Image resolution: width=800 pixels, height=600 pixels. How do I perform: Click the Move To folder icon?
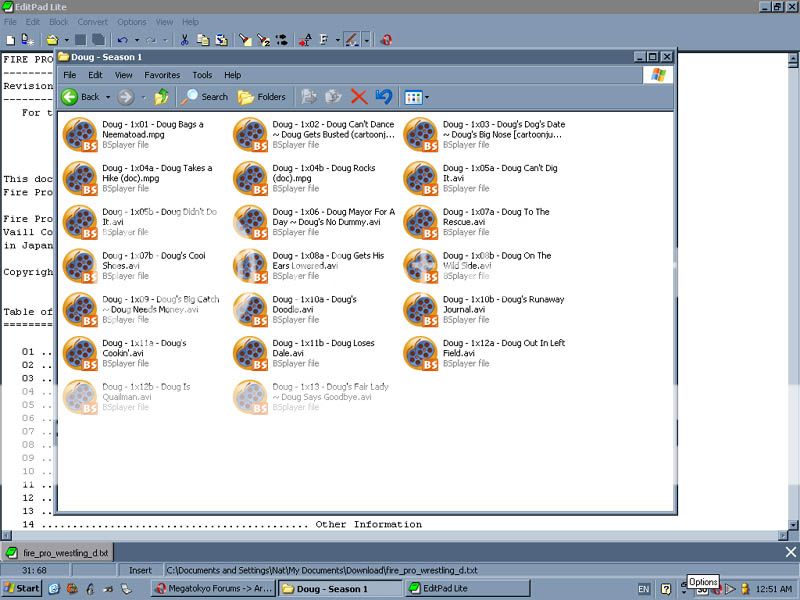[309, 97]
